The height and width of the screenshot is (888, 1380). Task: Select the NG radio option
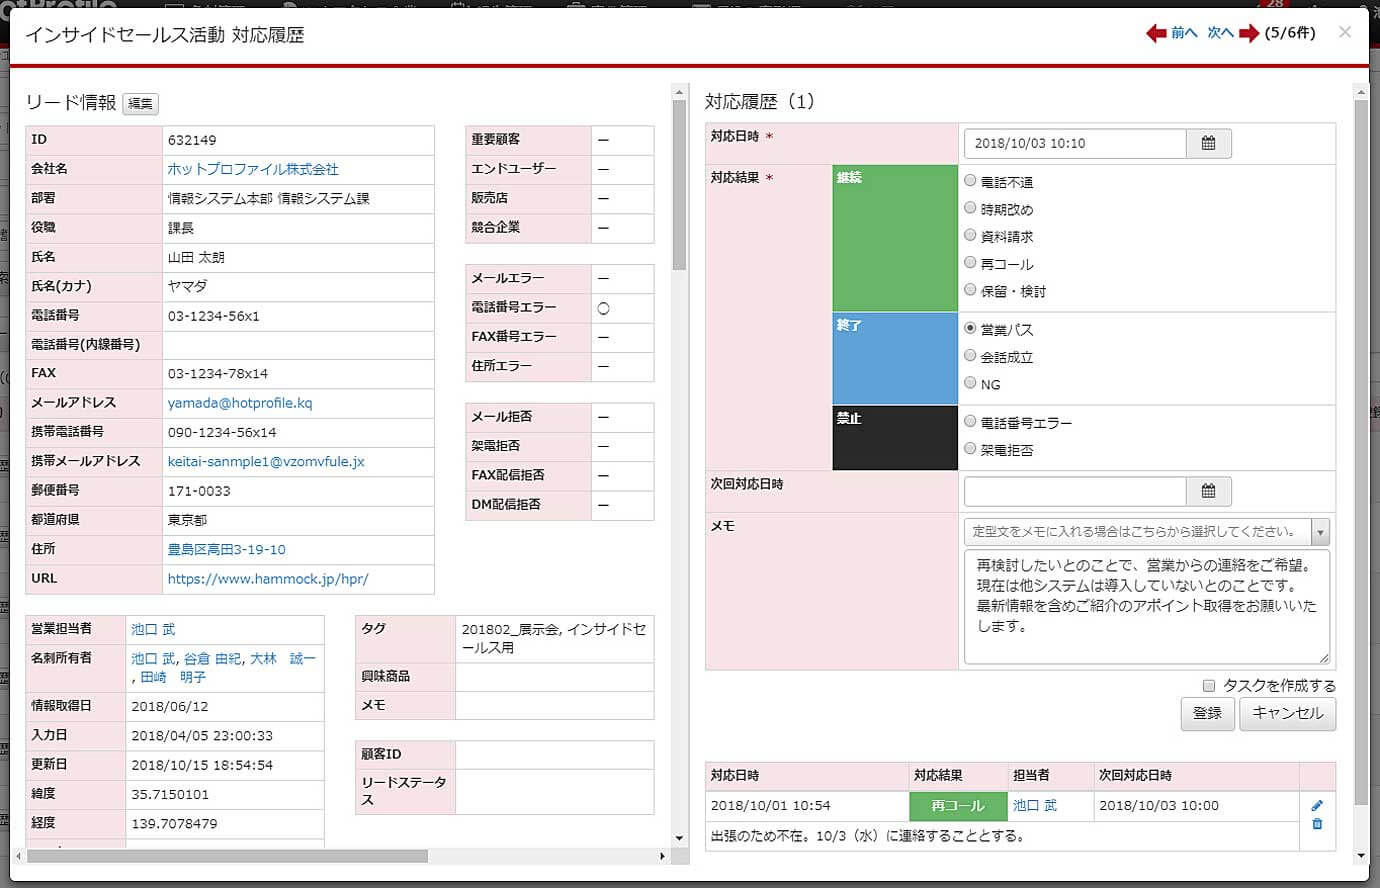[x=970, y=383]
